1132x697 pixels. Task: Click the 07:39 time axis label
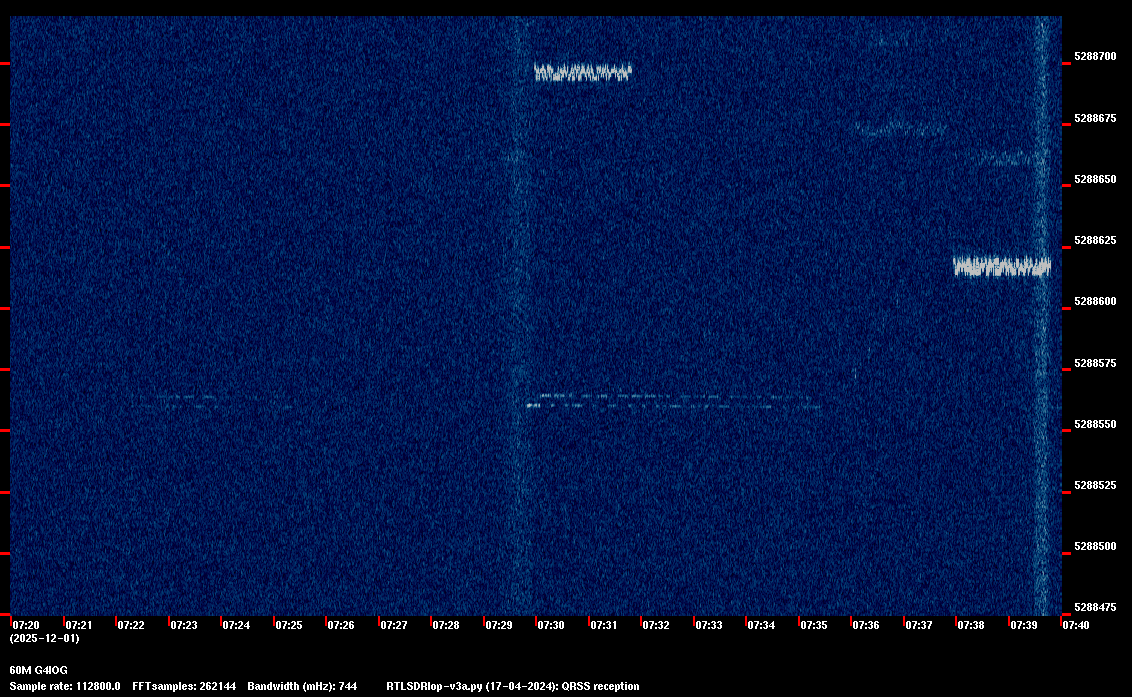pos(1024,625)
